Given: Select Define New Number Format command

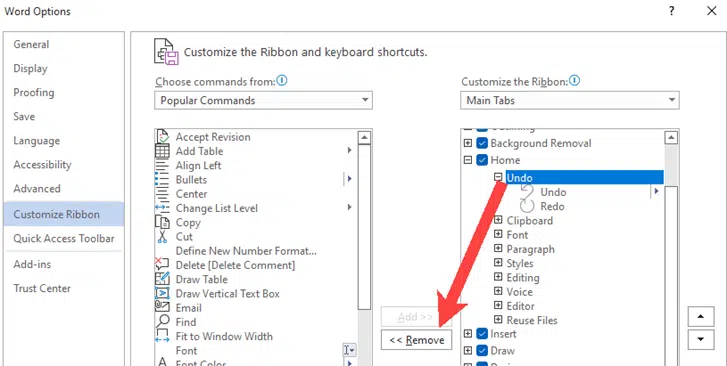Looking at the screenshot, I should coord(246,251).
